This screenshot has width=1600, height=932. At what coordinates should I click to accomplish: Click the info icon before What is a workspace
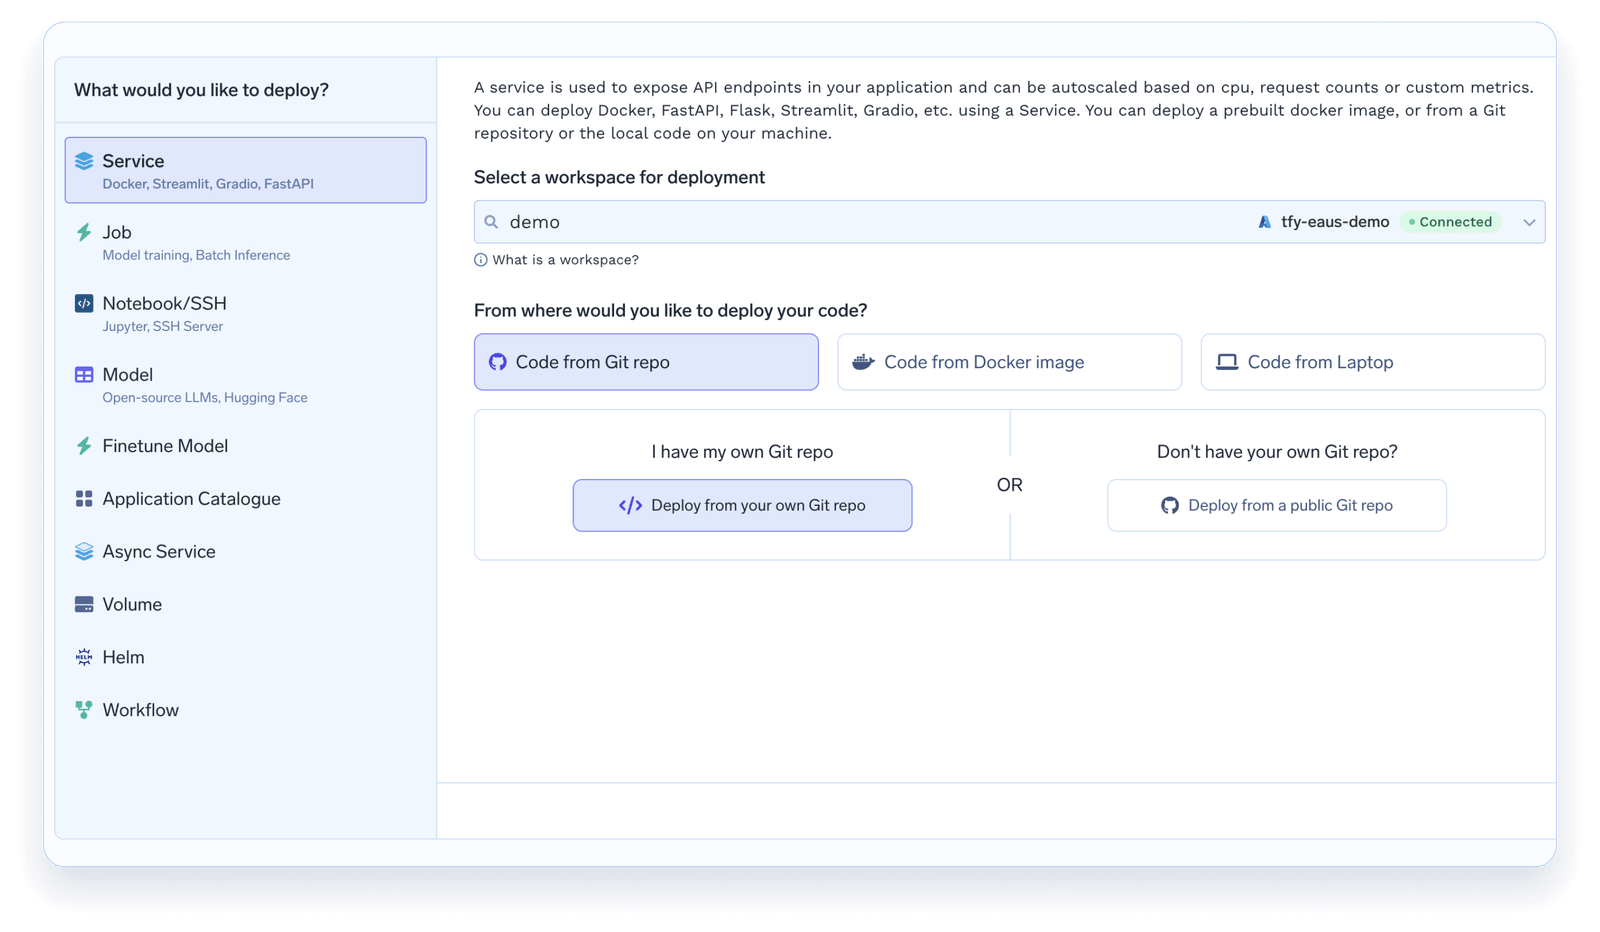[481, 259]
